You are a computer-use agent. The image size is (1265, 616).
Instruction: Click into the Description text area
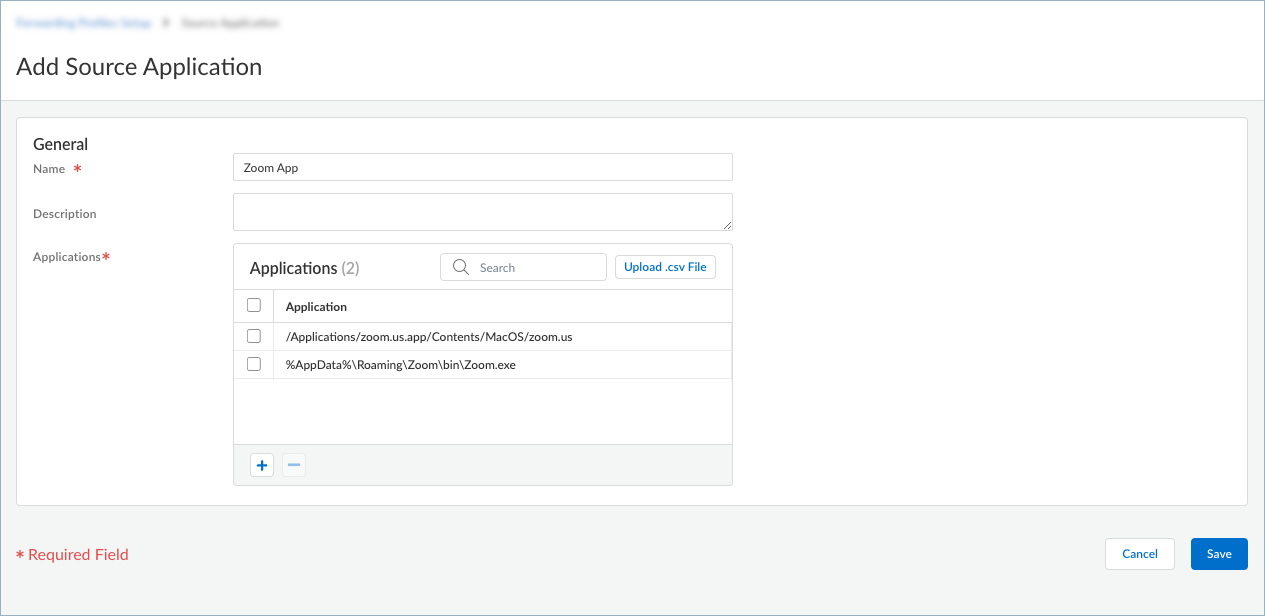[482, 212]
